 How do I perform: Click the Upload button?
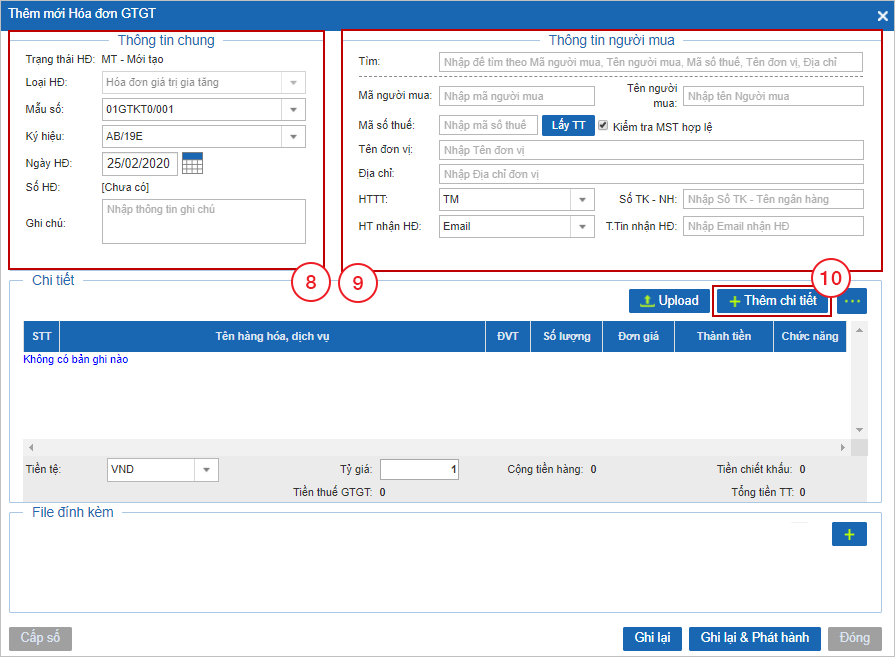[669, 301]
